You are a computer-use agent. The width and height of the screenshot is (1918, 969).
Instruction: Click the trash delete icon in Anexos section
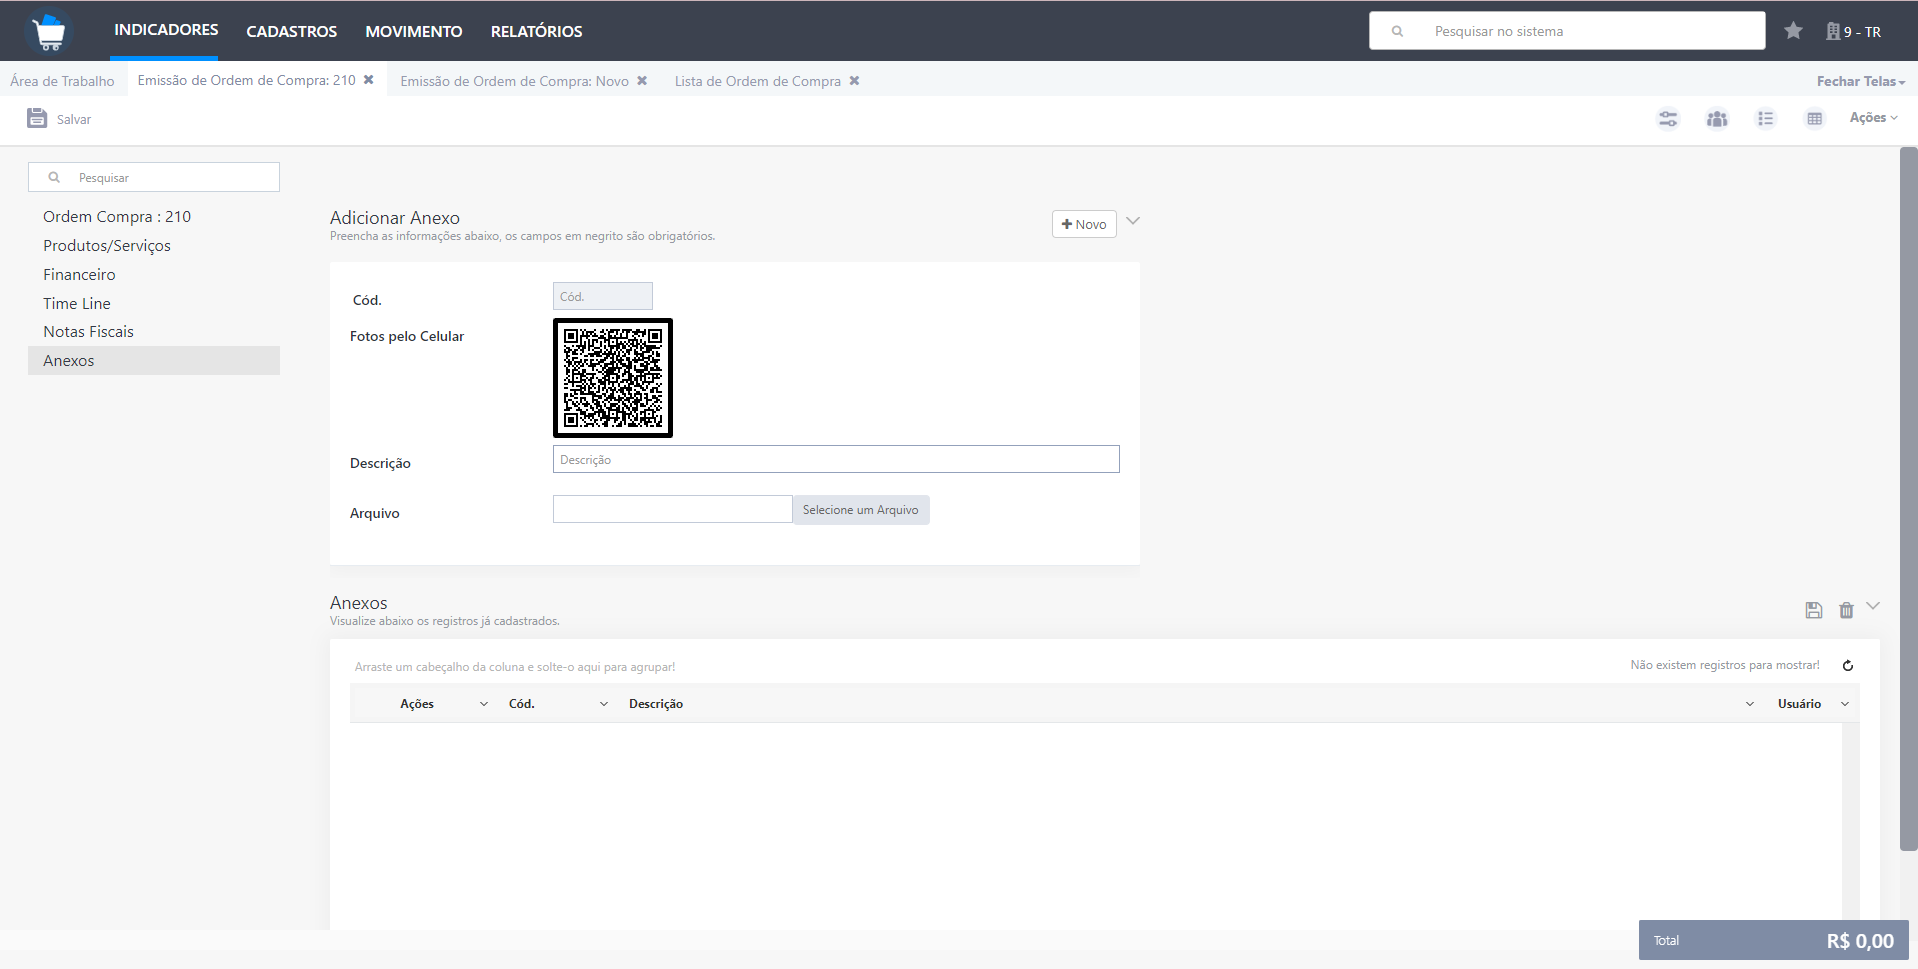1846,610
